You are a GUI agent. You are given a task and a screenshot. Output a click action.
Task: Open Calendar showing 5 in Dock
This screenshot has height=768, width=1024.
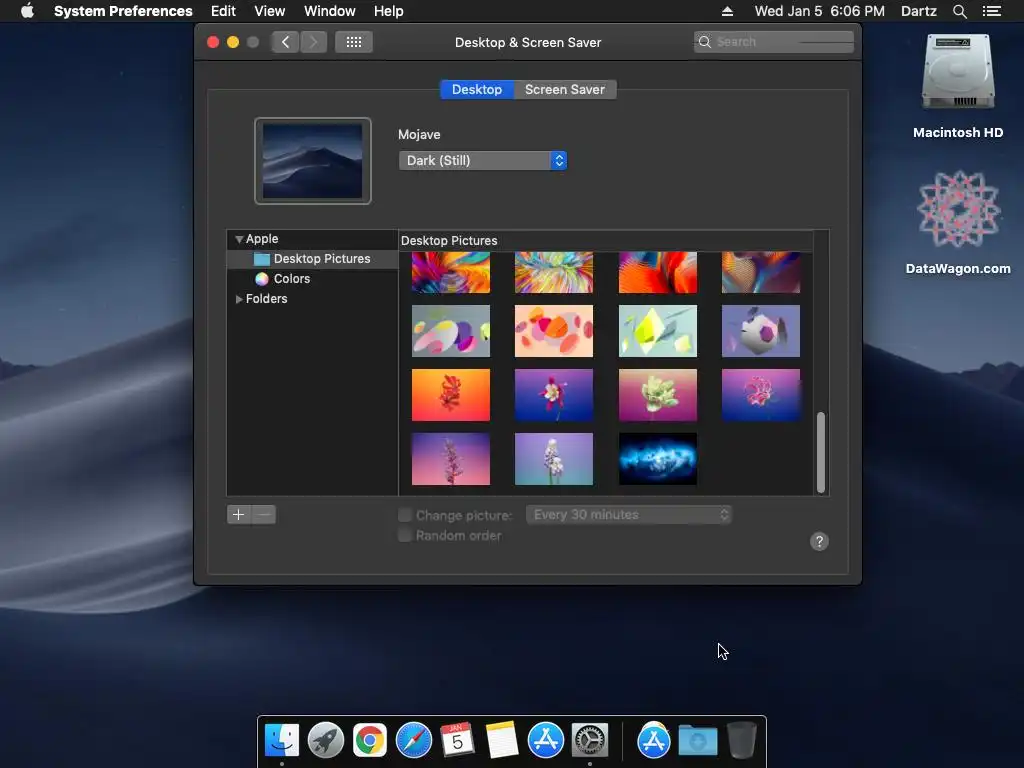coord(457,740)
